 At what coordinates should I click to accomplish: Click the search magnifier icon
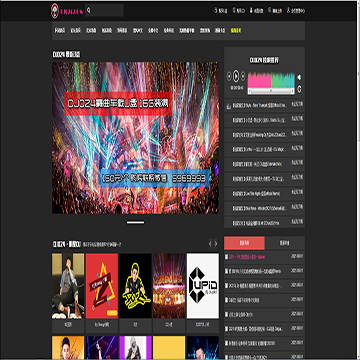(89, 11)
